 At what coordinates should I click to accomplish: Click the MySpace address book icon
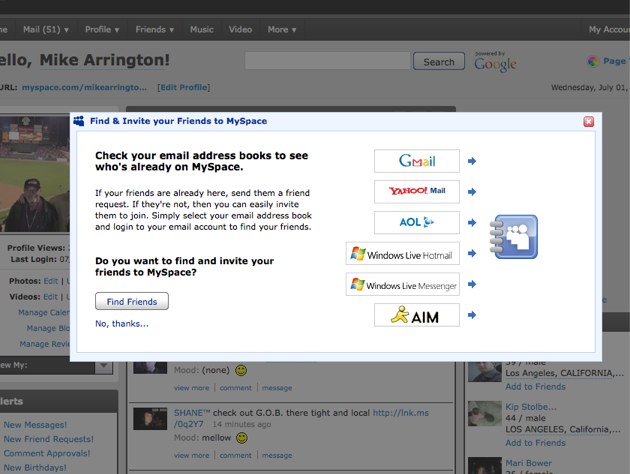point(514,237)
